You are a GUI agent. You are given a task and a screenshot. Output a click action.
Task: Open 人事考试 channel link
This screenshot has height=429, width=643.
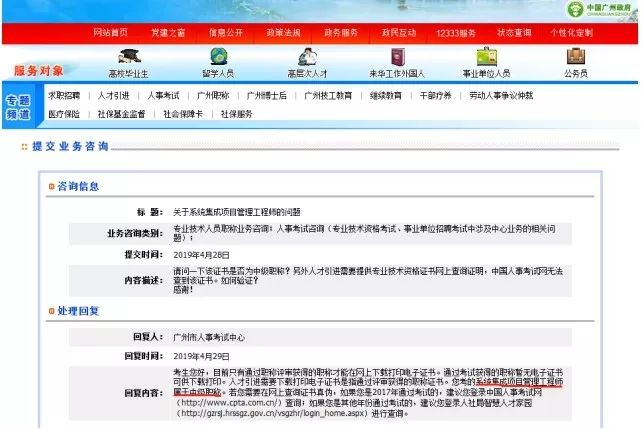163,96
